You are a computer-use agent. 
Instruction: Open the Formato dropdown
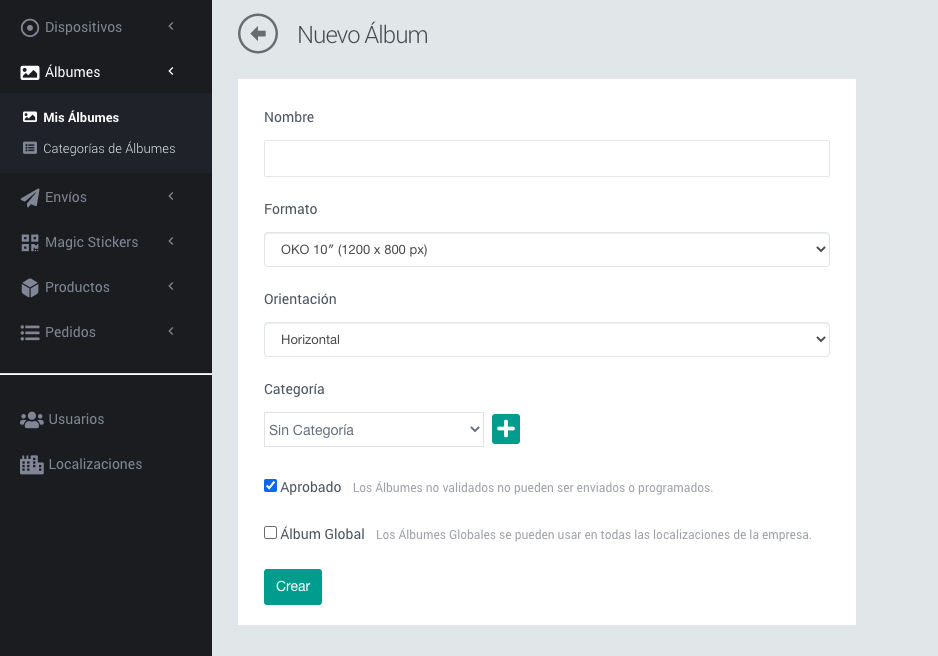tap(546, 249)
